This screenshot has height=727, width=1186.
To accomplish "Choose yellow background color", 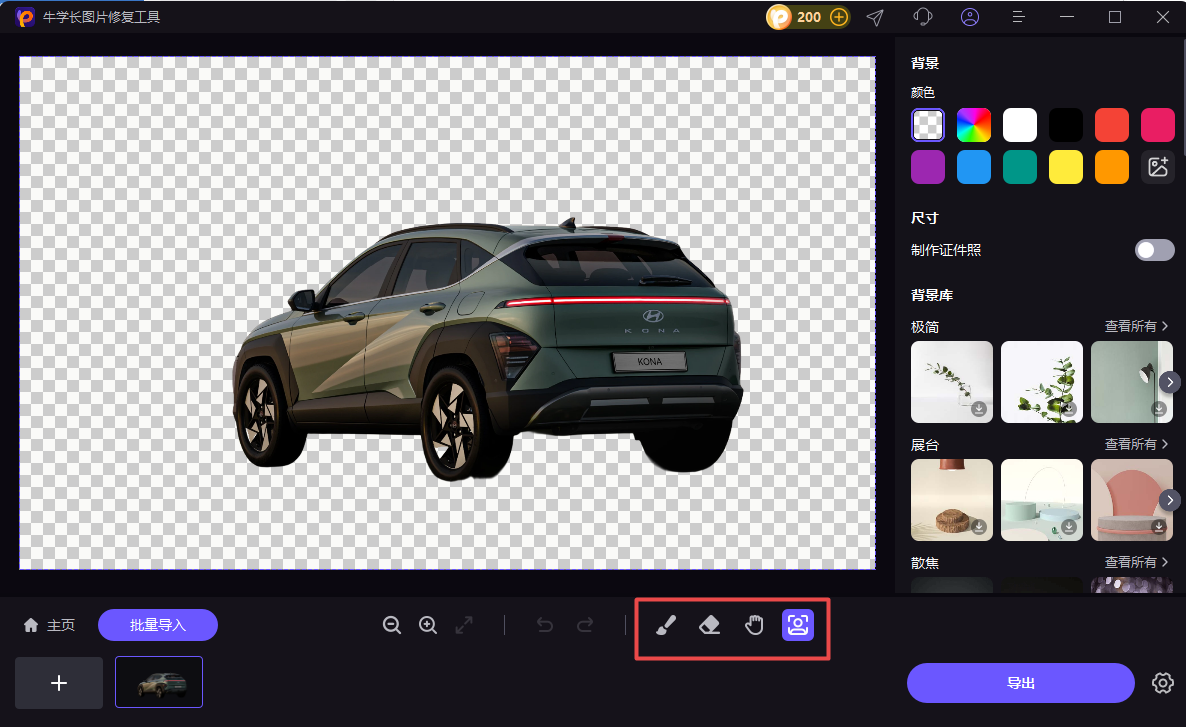I will [1066, 167].
